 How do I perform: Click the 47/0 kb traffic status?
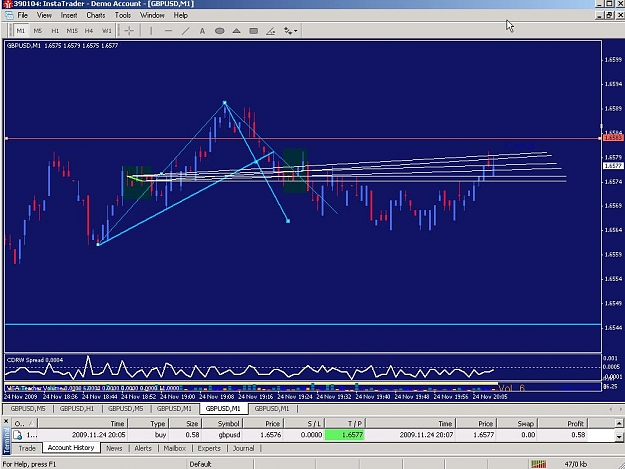point(576,464)
